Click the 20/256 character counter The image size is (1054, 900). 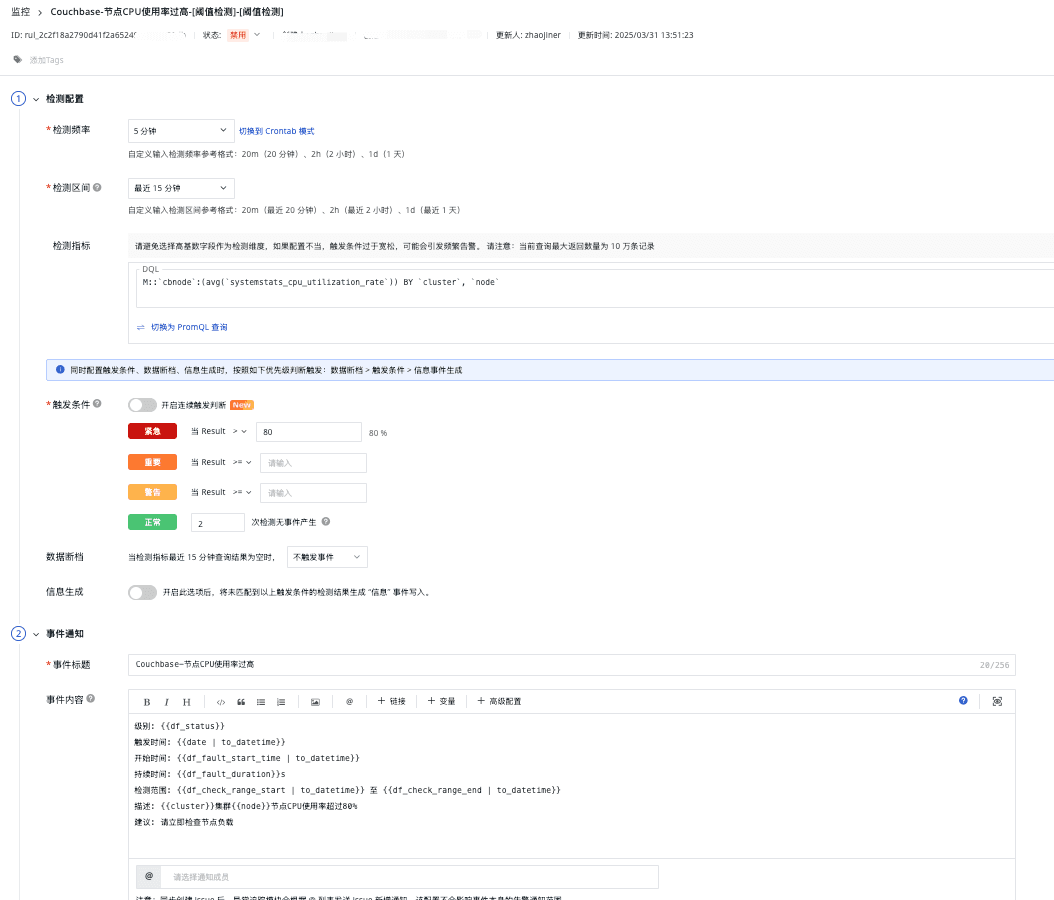click(994, 665)
